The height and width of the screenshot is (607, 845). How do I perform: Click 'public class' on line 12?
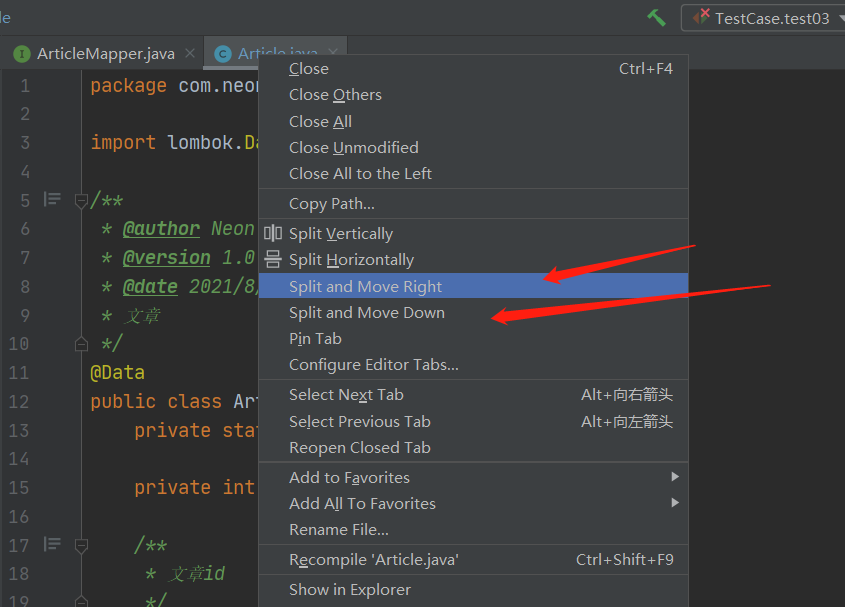pyautogui.click(x=156, y=402)
